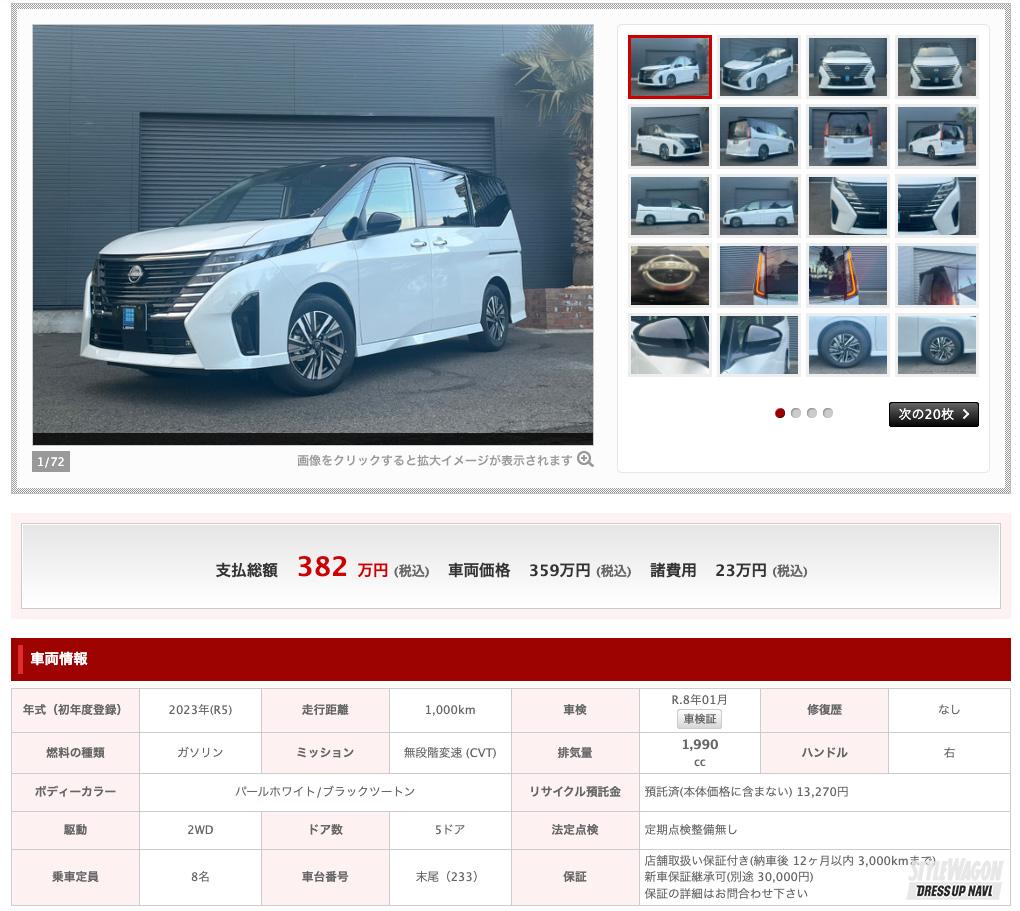Screen dimensions: 1020x911
Task: Go to the third gallery page dot
Action: [x=812, y=413]
